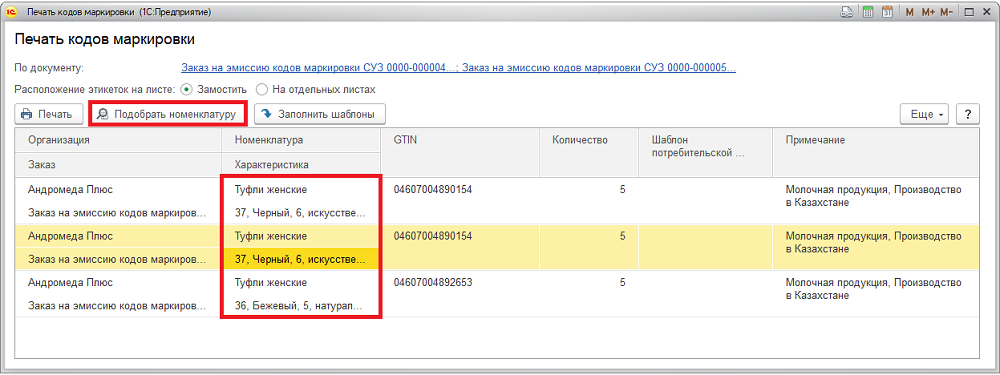Click the Печать button
The image size is (1000, 375).
(48, 115)
